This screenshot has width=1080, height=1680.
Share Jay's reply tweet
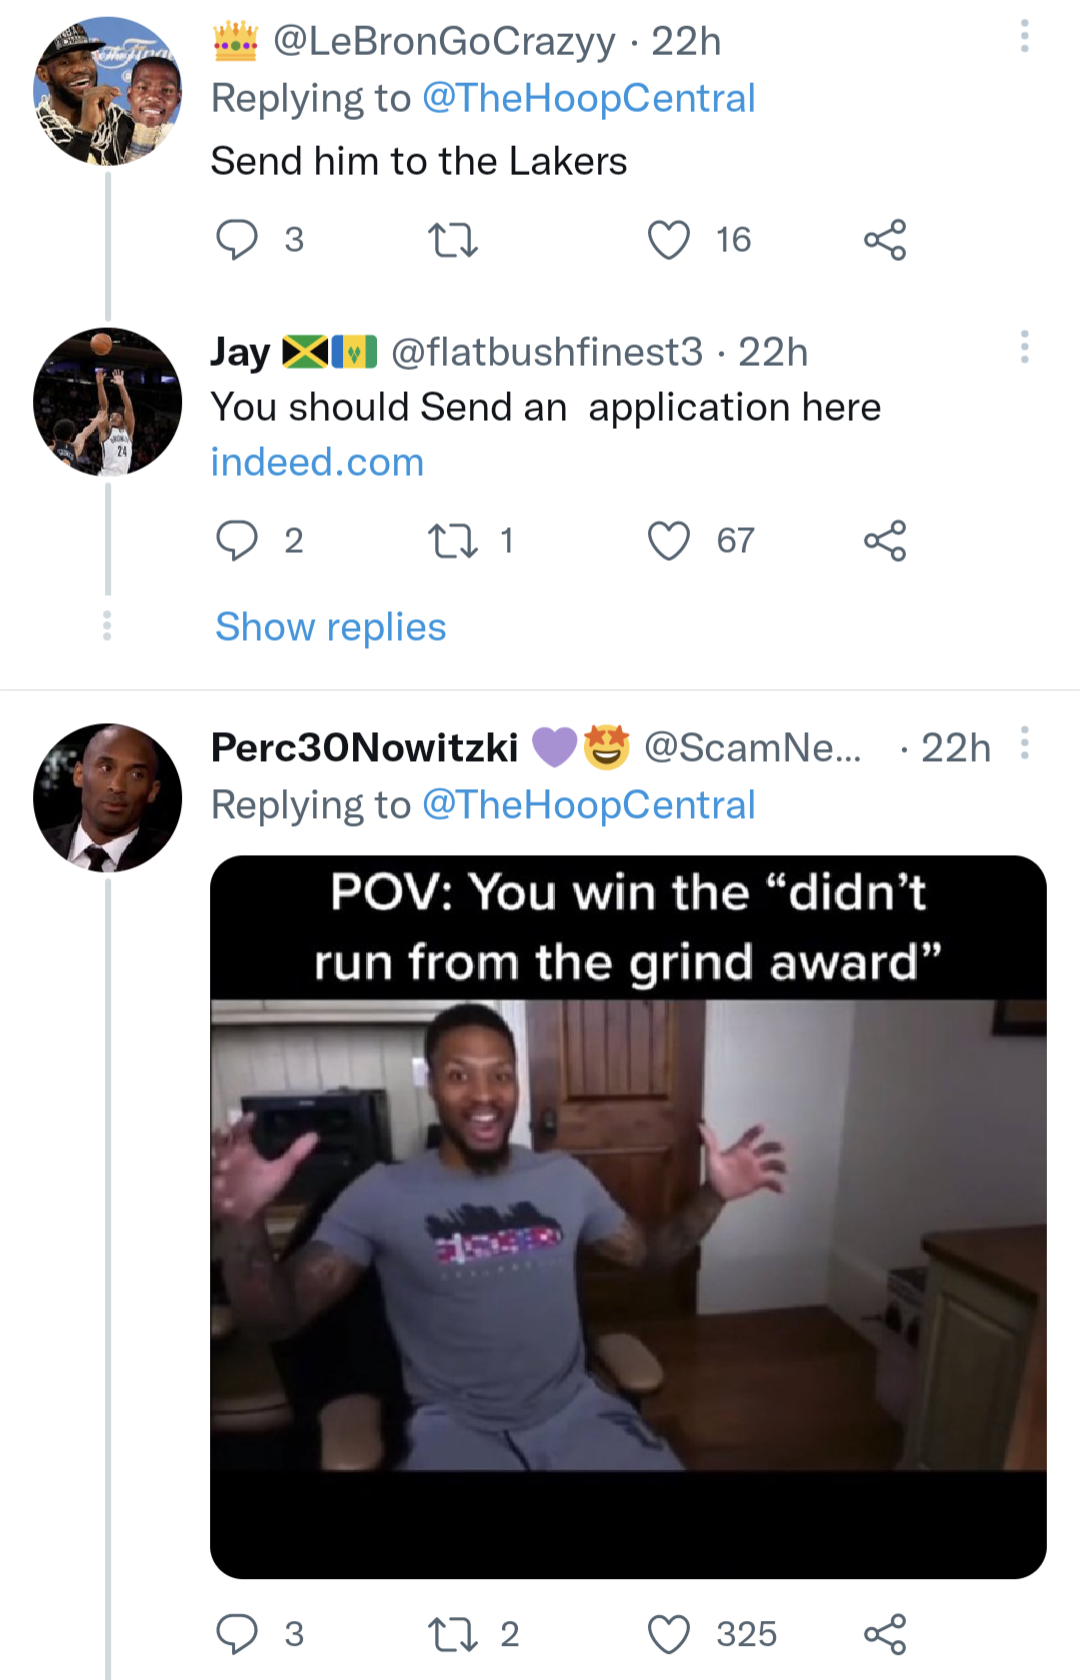[x=886, y=540]
